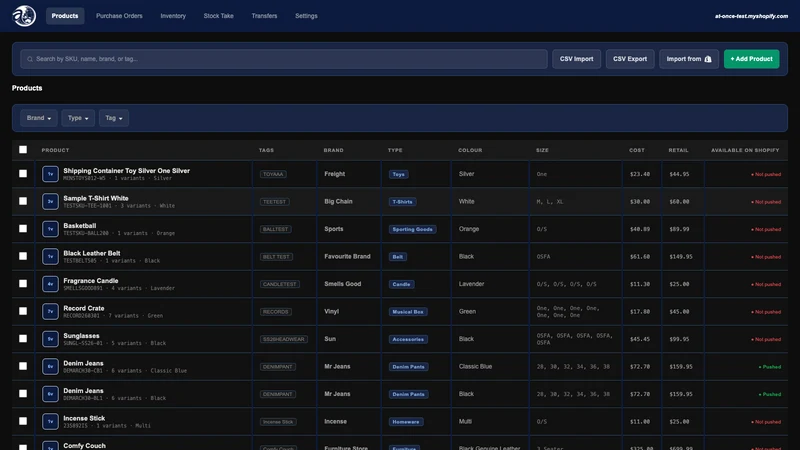
Task: Open the Fragrance Candle product name
Action: pyautogui.click(x=91, y=281)
